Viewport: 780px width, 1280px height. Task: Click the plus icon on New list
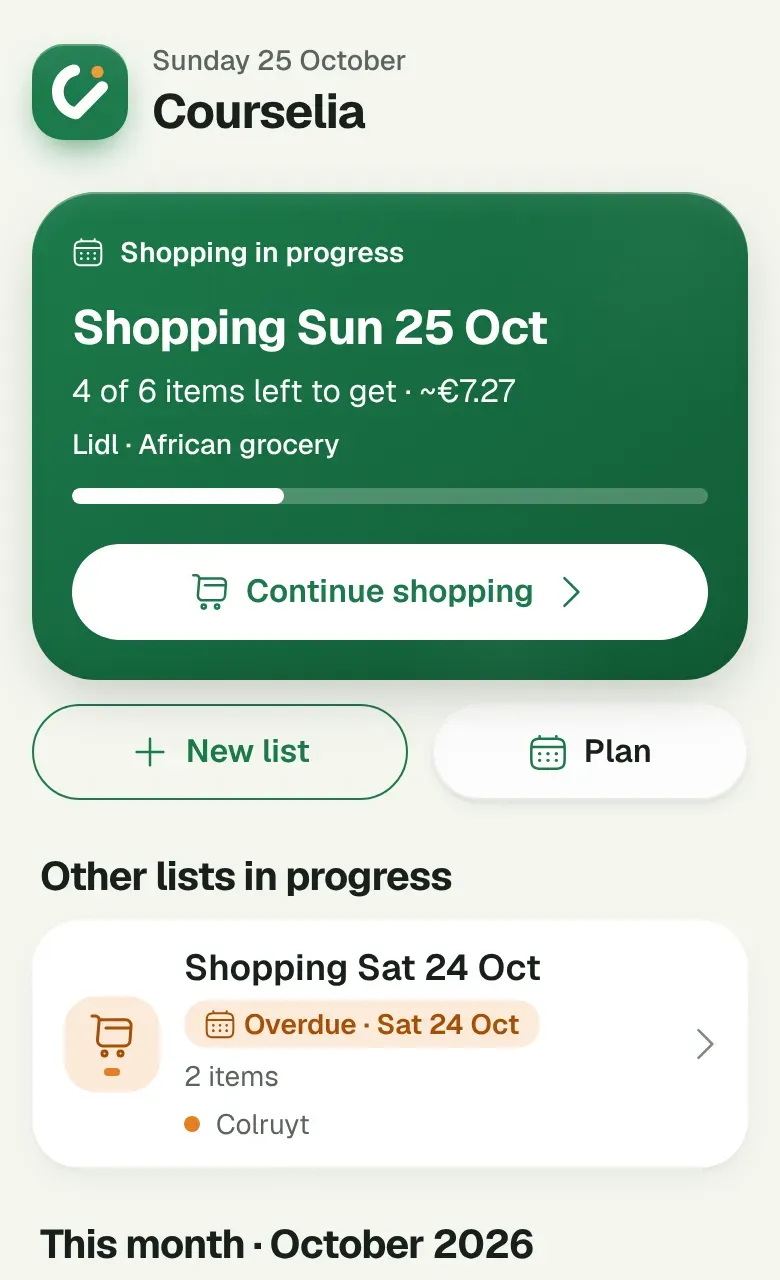pyautogui.click(x=149, y=752)
